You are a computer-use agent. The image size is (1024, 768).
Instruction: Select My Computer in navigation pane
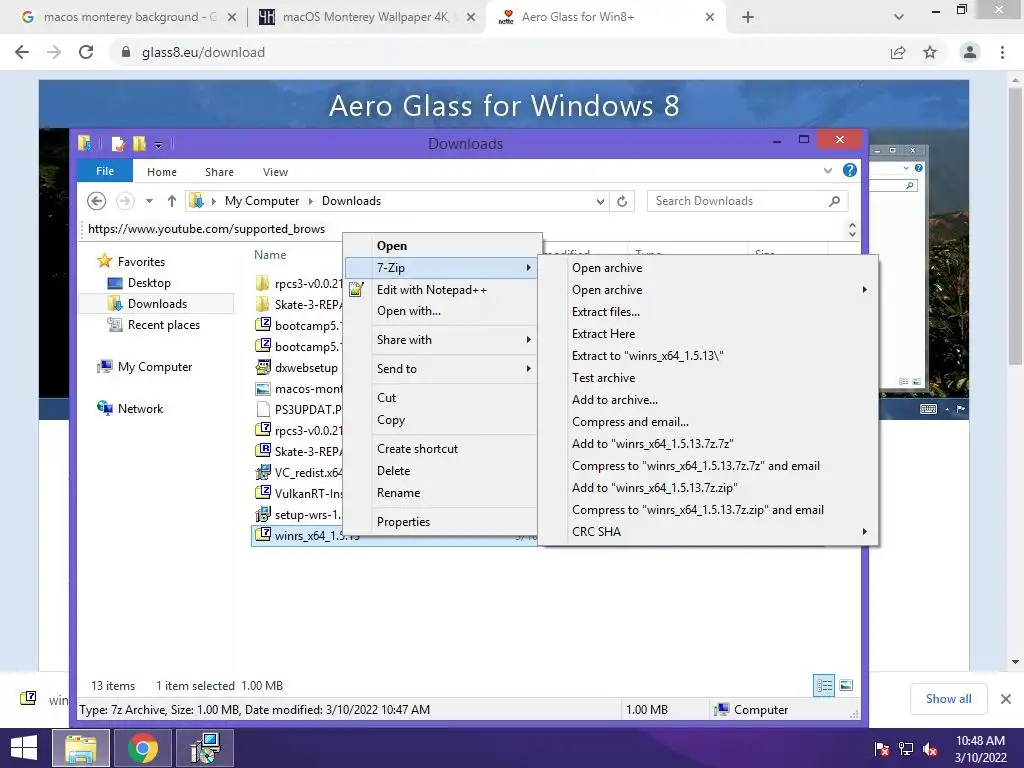(x=155, y=367)
